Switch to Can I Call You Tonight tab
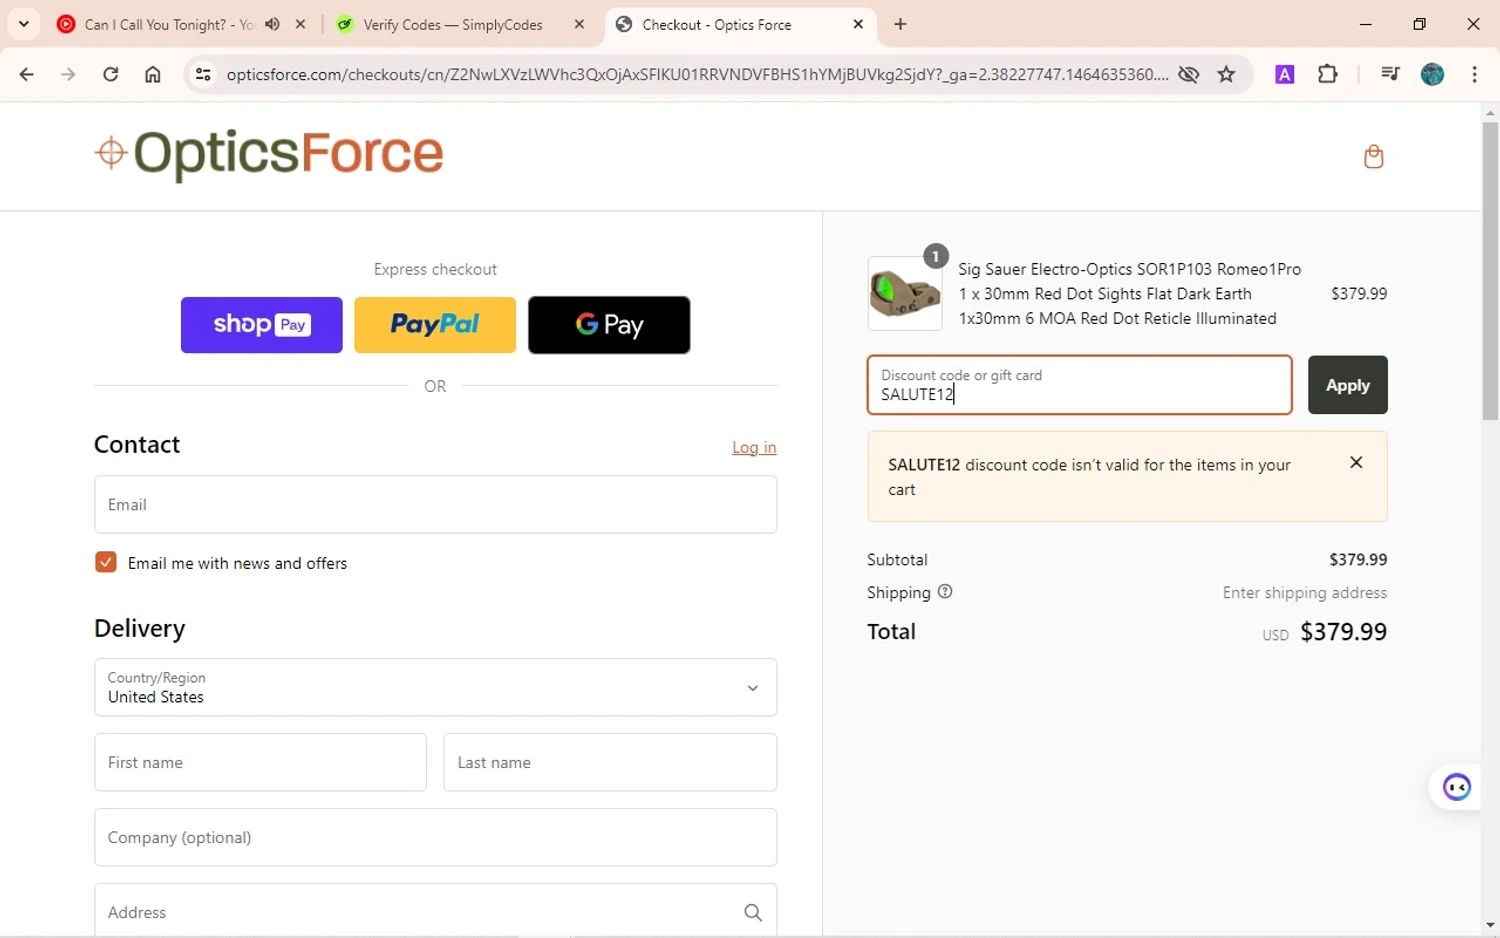Image resolution: width=1500 pixels, height=938 pixels. point(169,24)
